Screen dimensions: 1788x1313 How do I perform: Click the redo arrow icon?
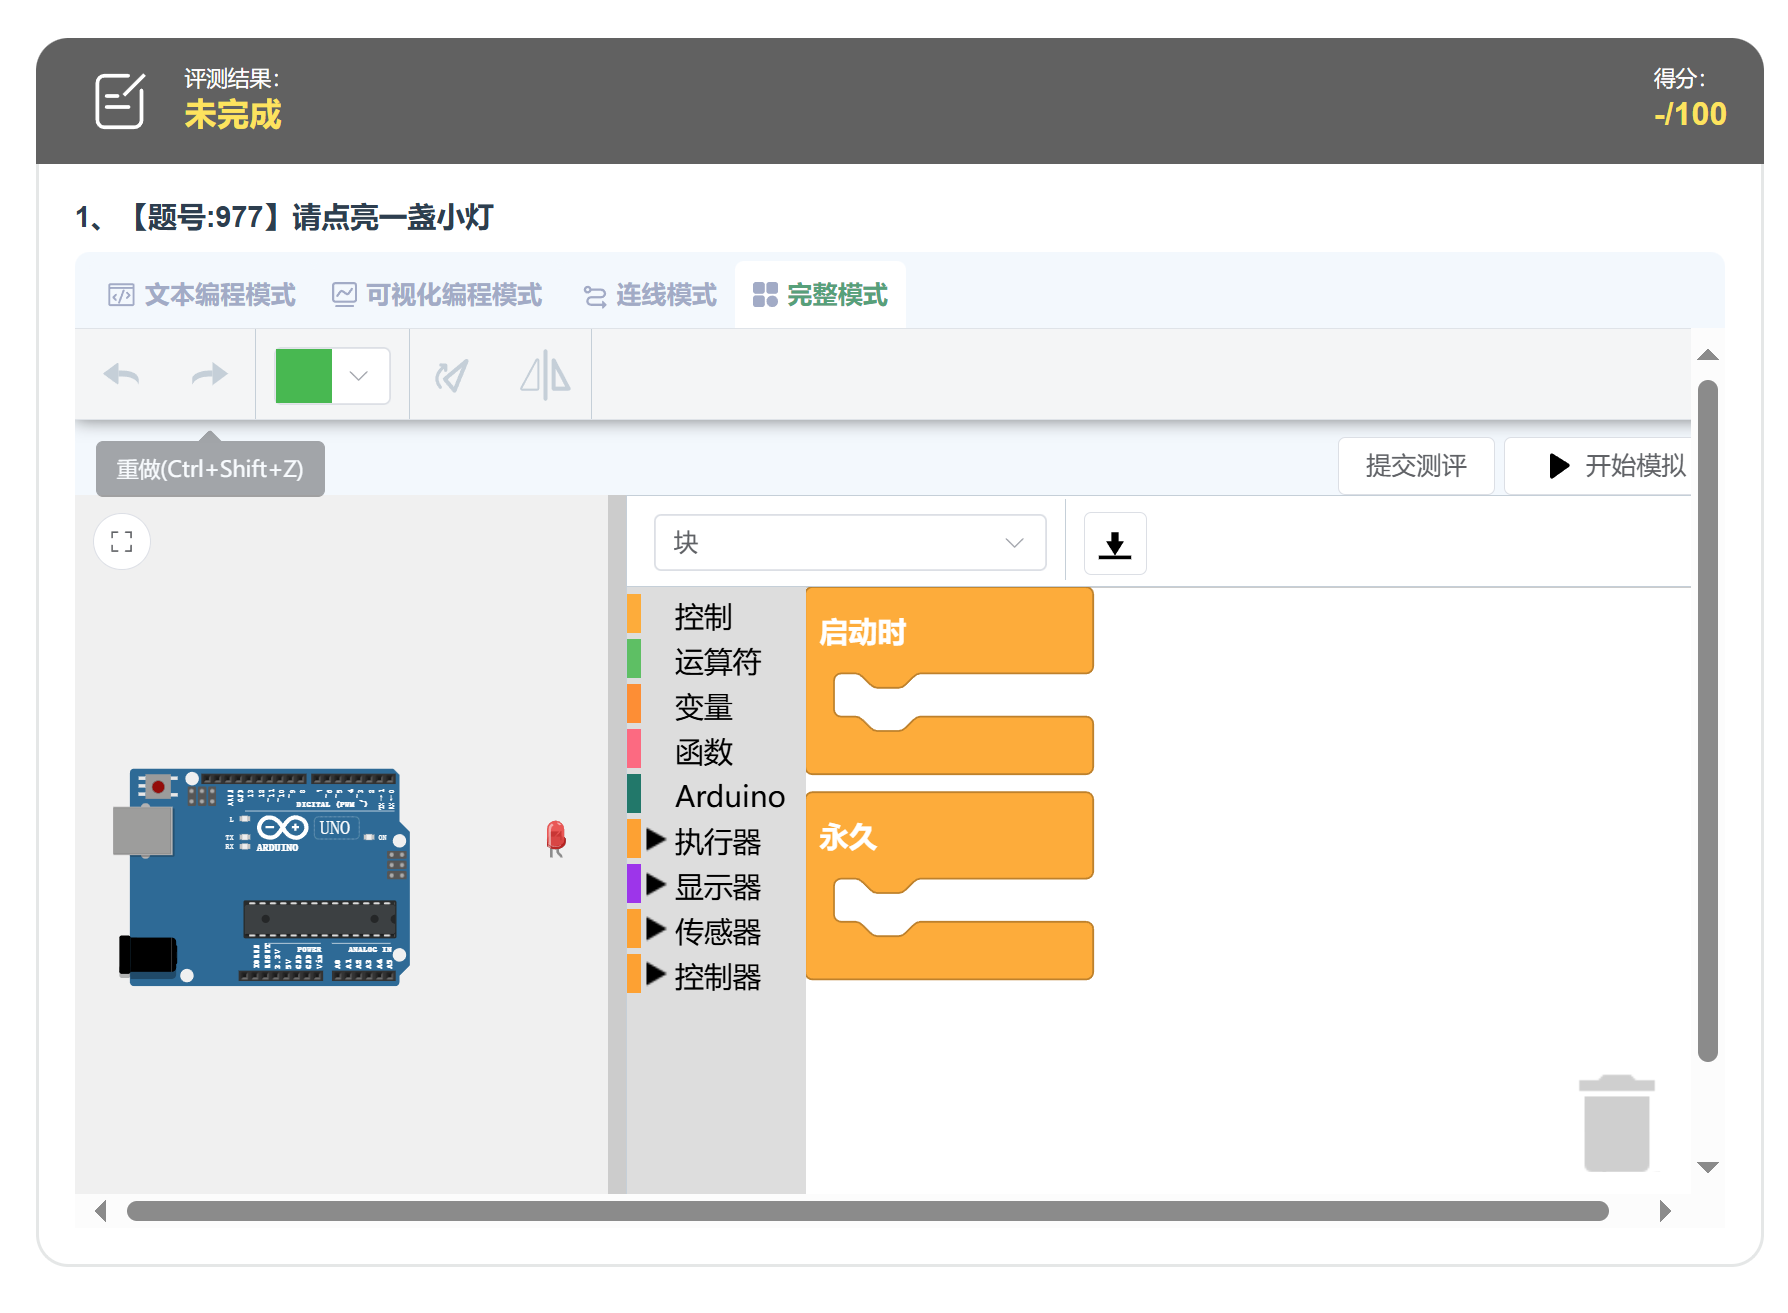coord(209,376)
